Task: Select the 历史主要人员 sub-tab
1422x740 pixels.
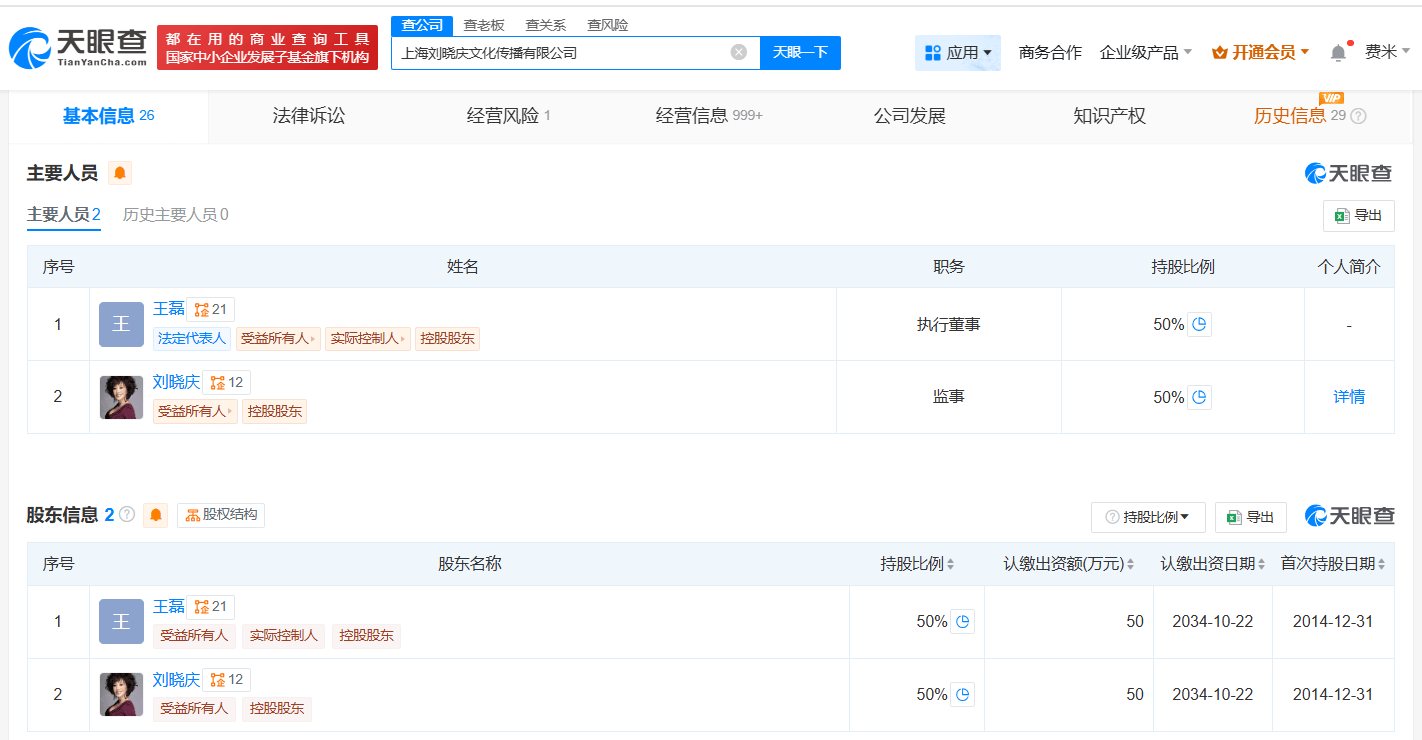Action: click(x=175, y=215)
